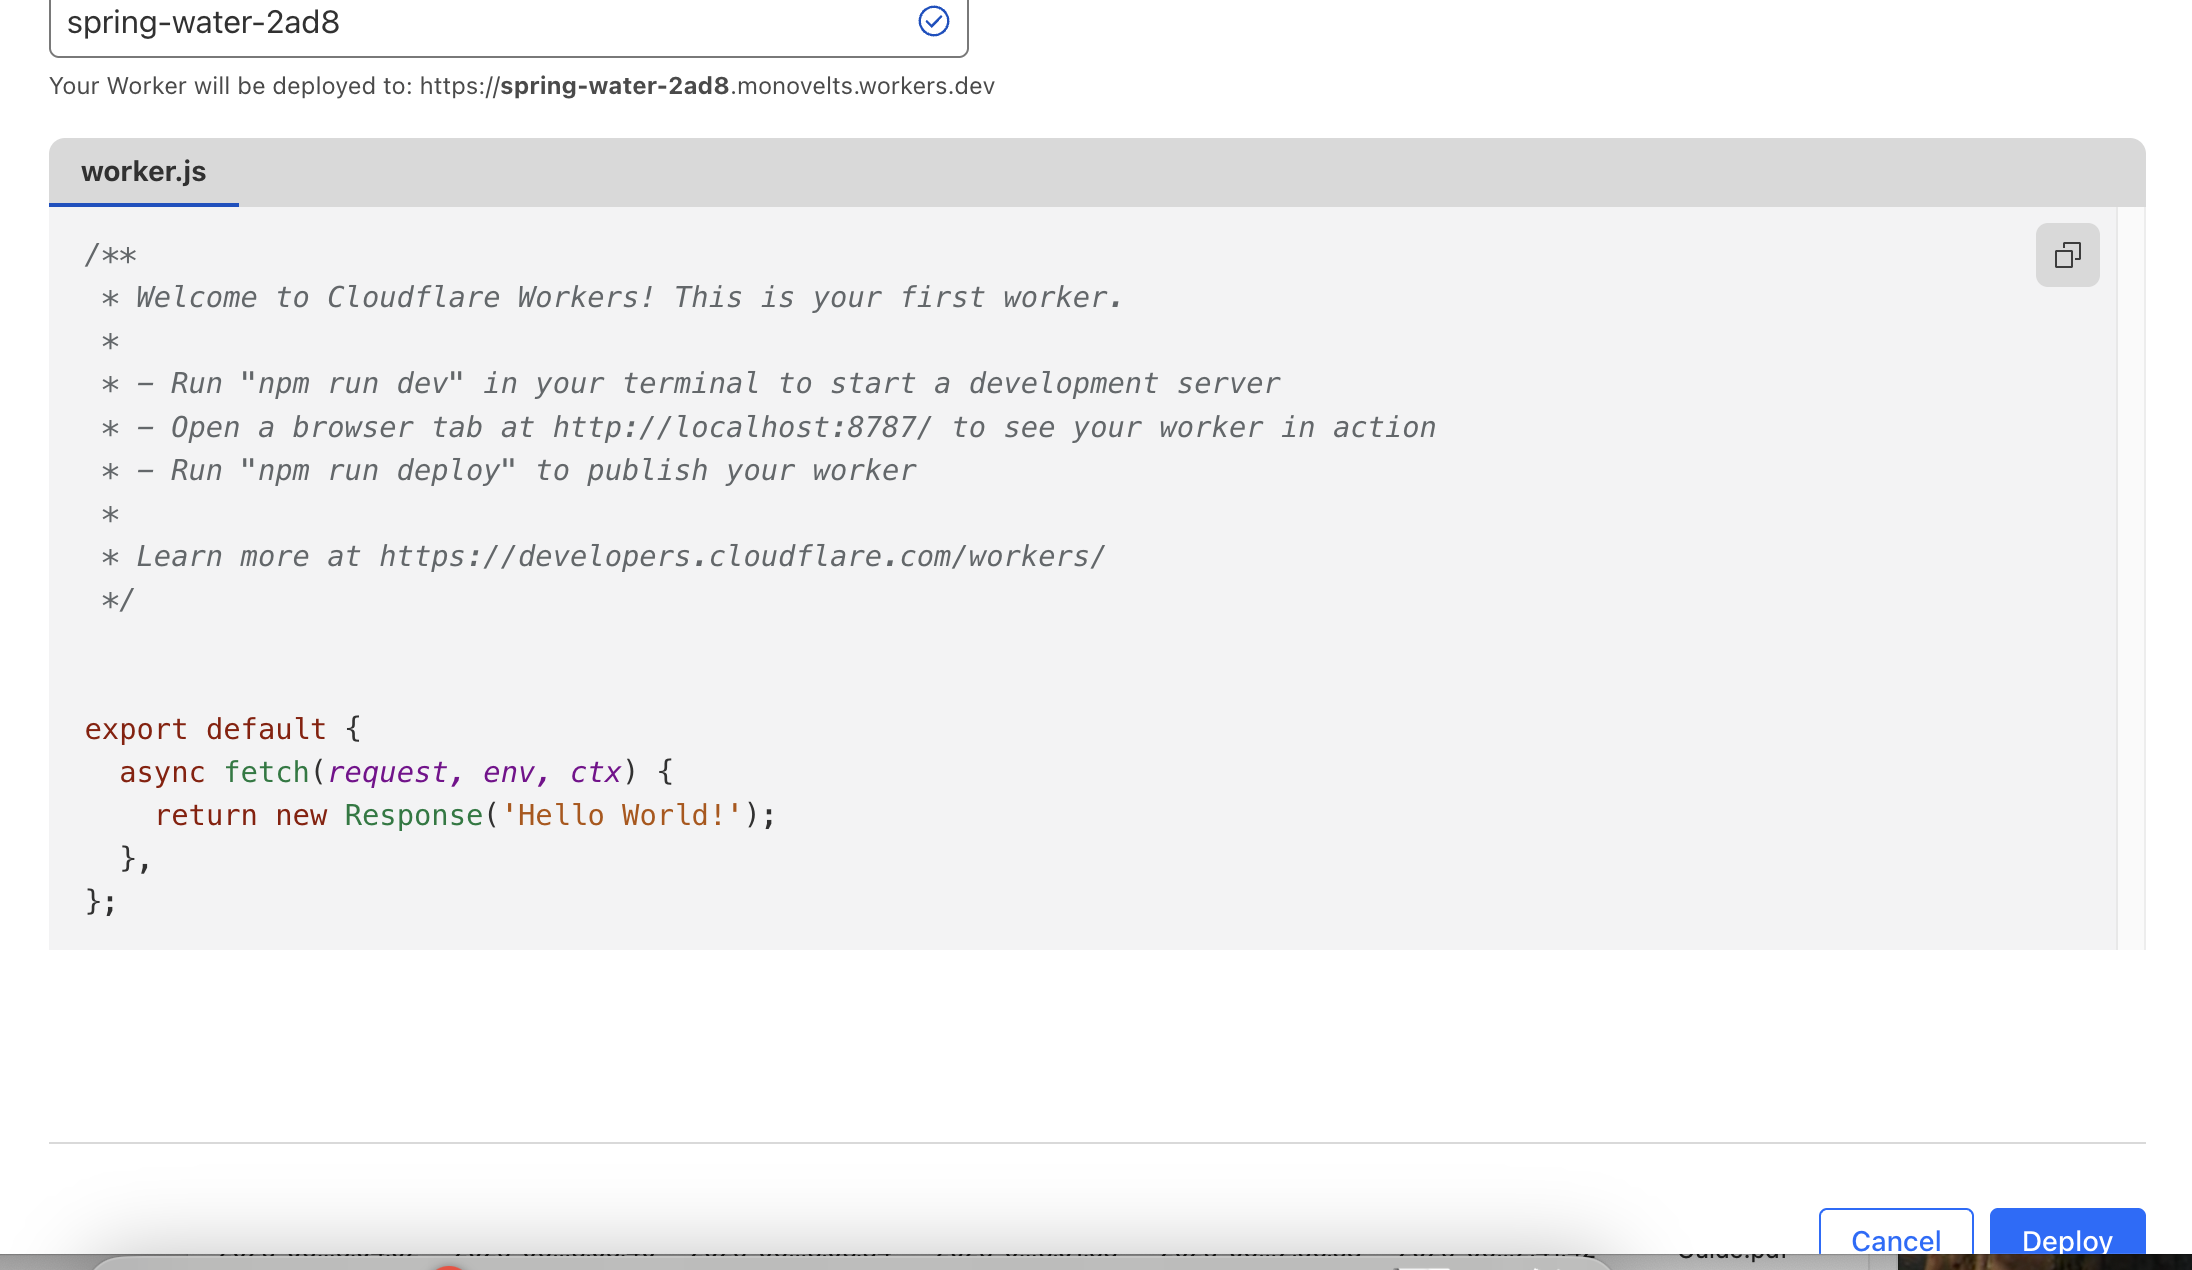This screenshot has height=1270, width=2192.
Task: Click the code panel vertical scrollbar
Action: click(2130, 578)
